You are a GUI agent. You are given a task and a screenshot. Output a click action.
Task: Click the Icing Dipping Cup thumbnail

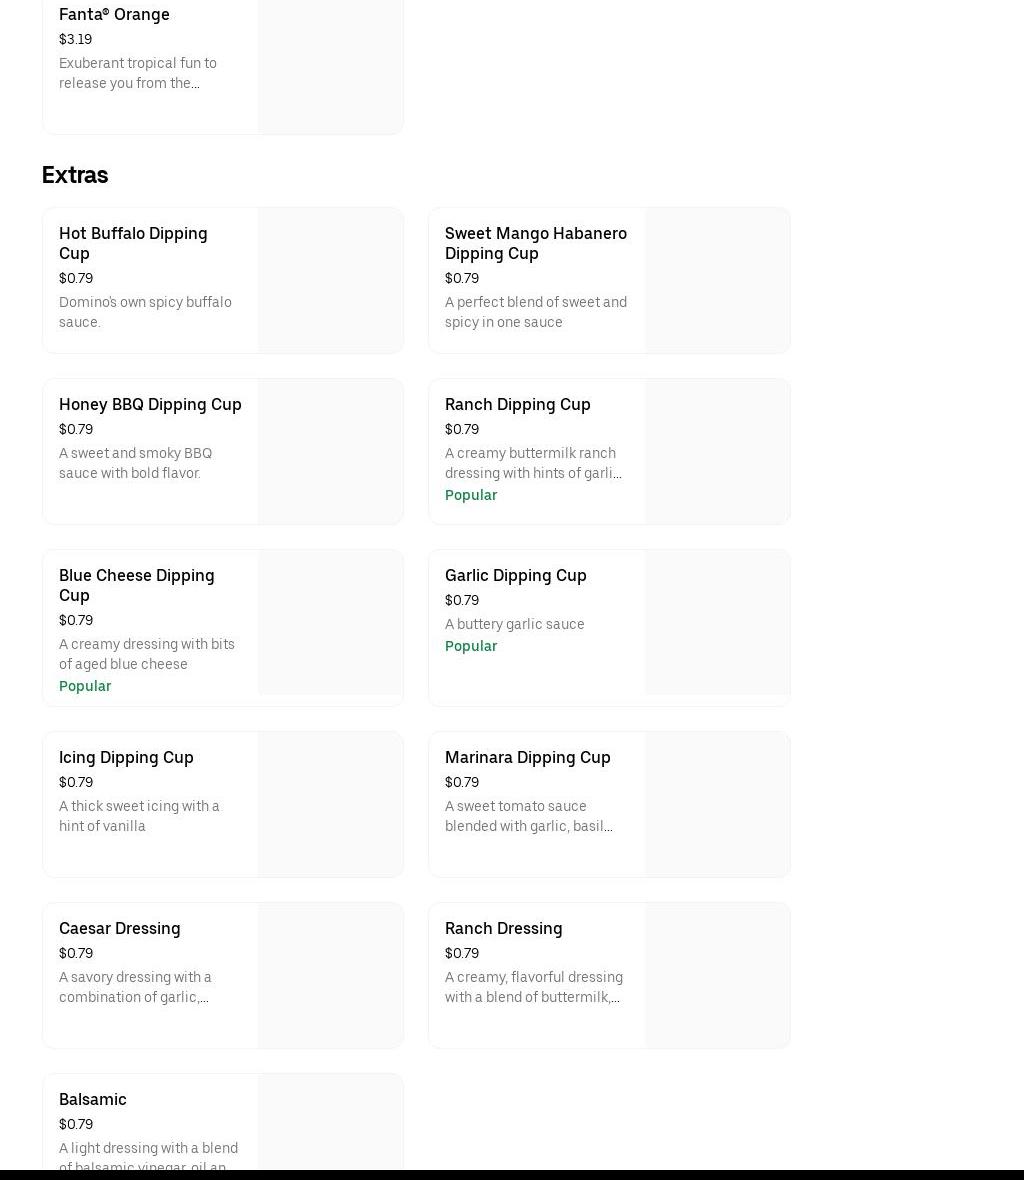click(x=330, y=804)
